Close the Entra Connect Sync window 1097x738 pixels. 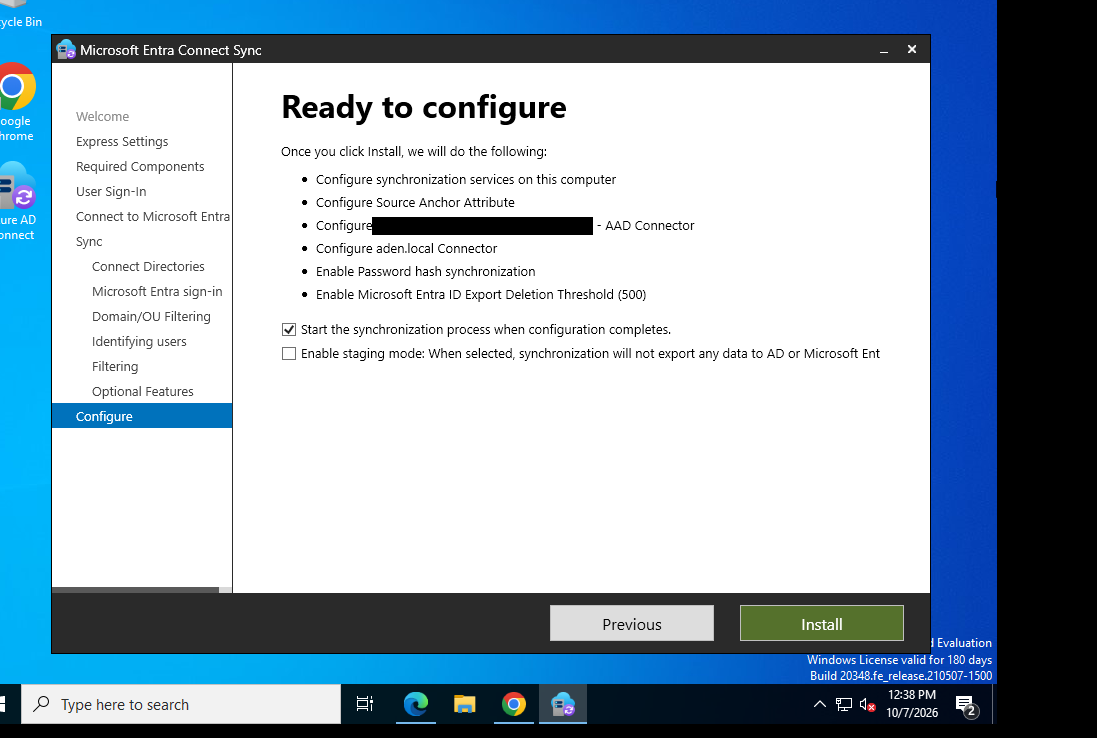[912, 49]
